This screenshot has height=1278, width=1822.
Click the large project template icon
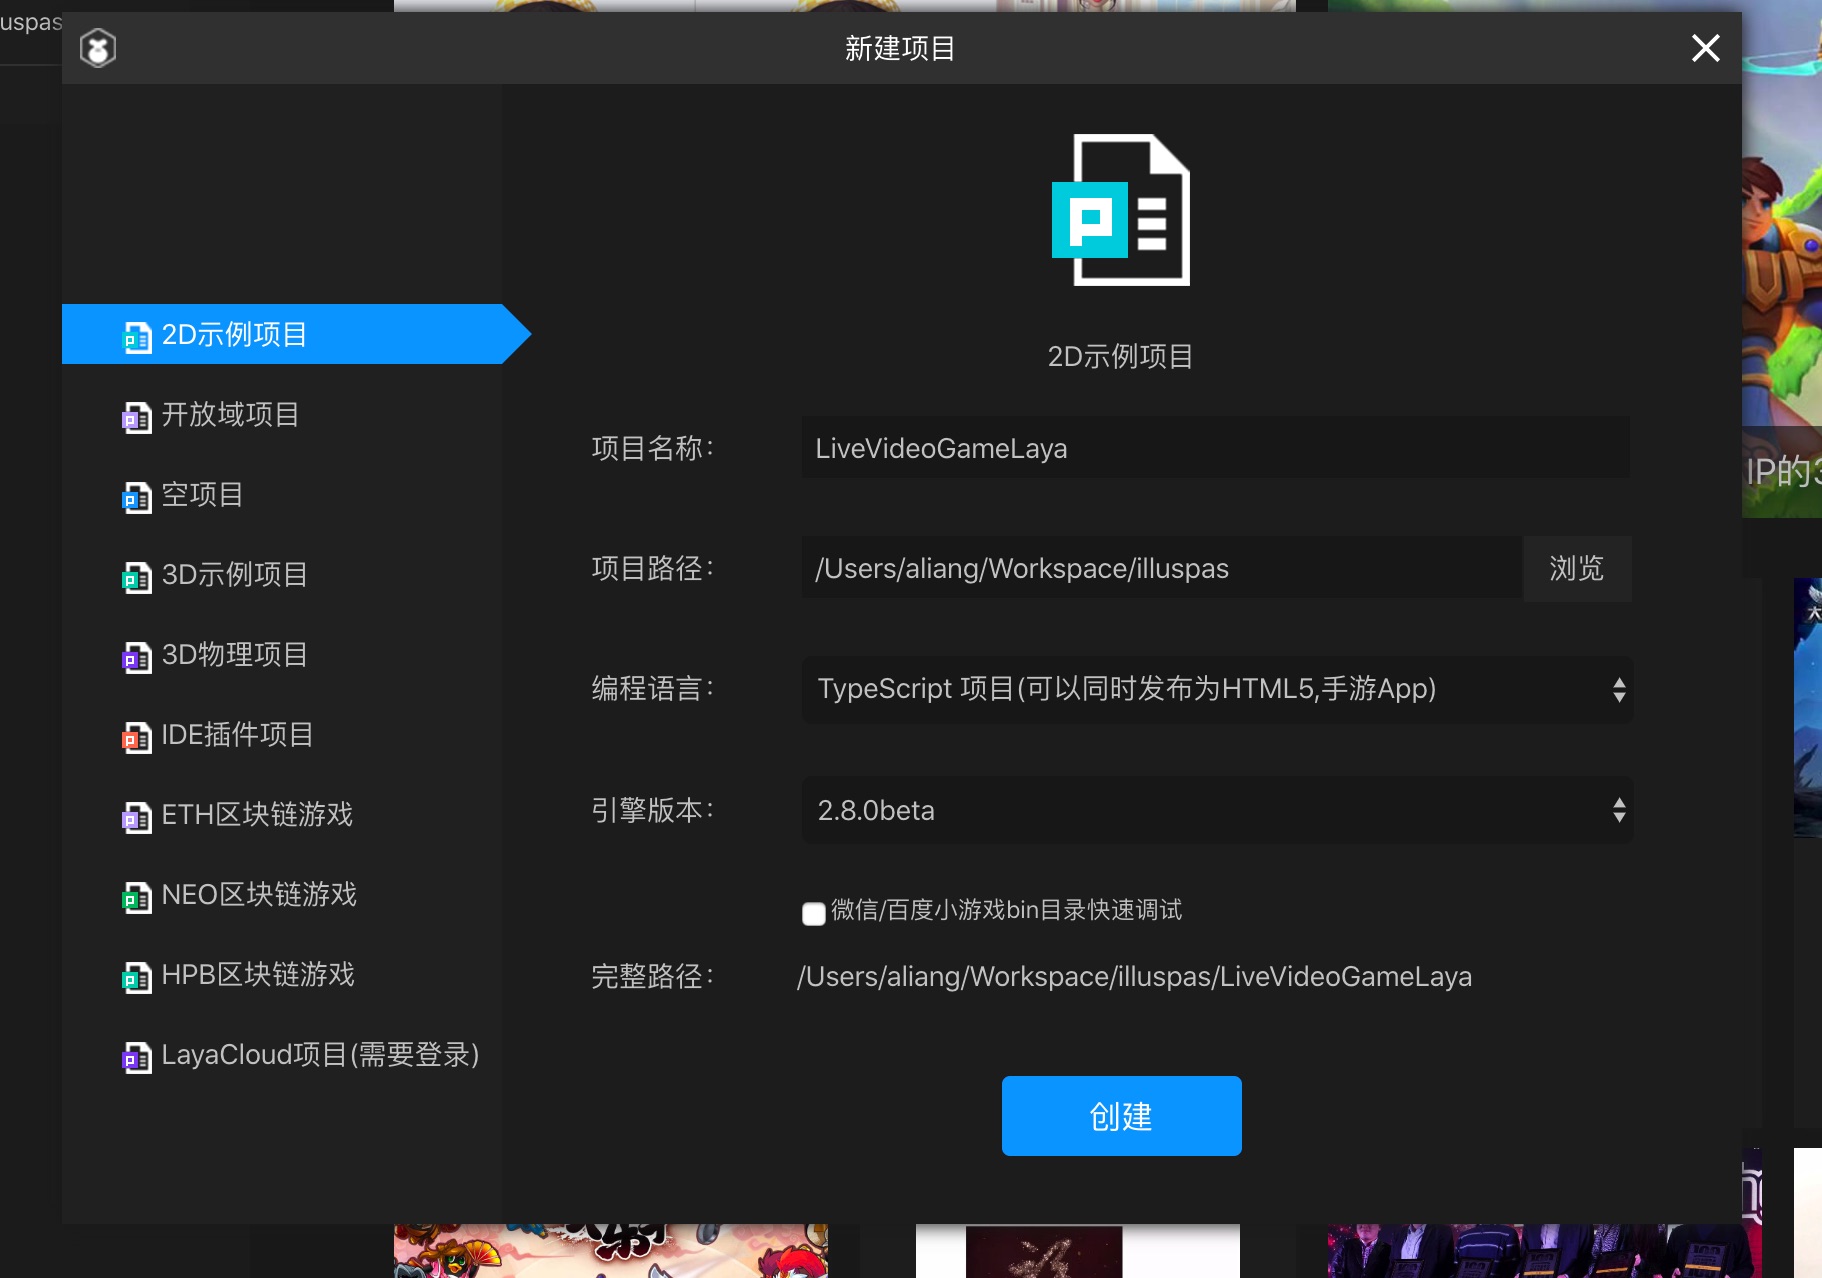coord(1121,210)
